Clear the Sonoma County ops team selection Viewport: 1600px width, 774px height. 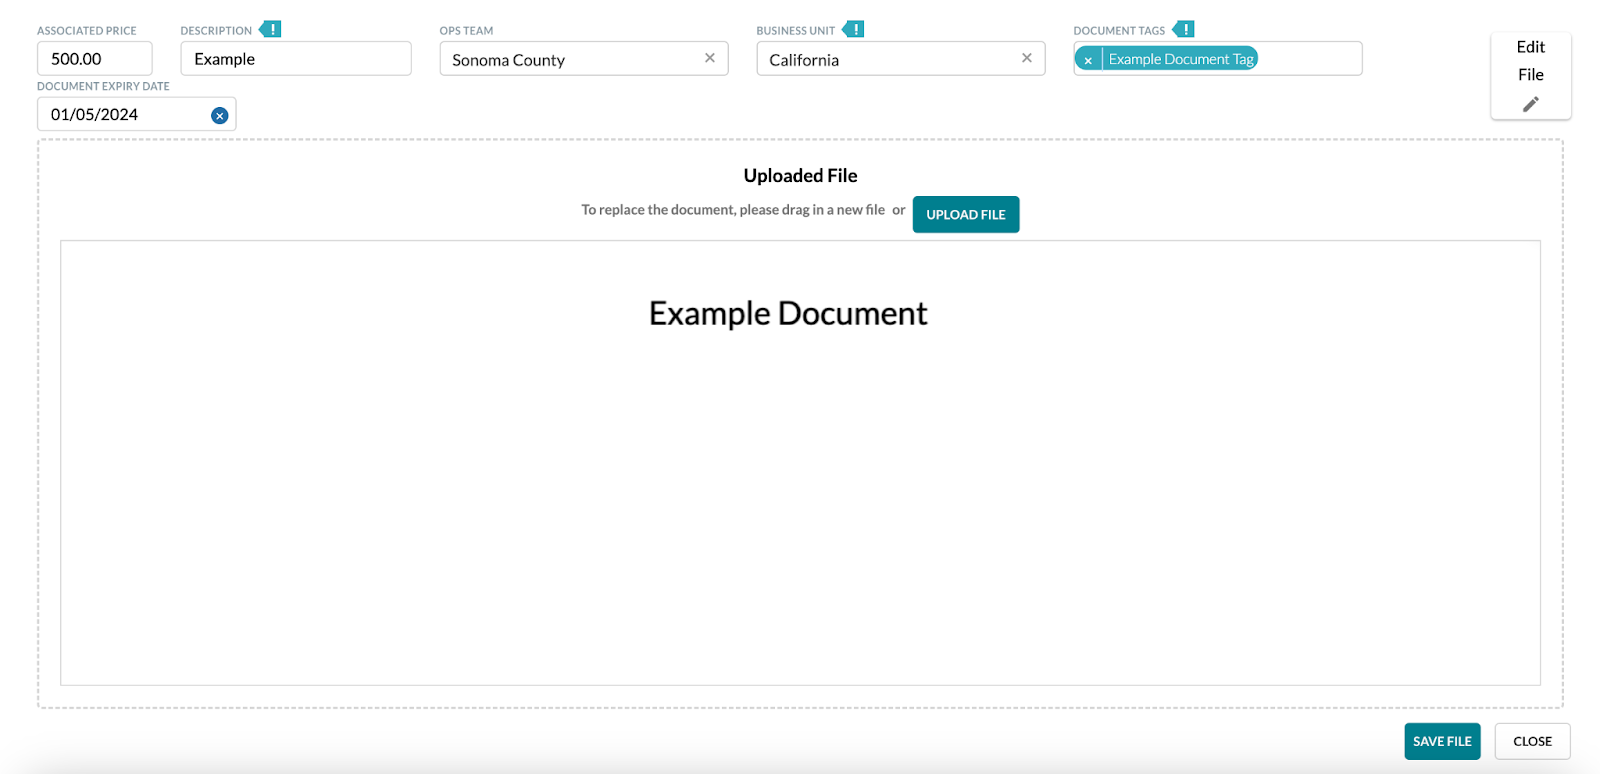point(710,58)
